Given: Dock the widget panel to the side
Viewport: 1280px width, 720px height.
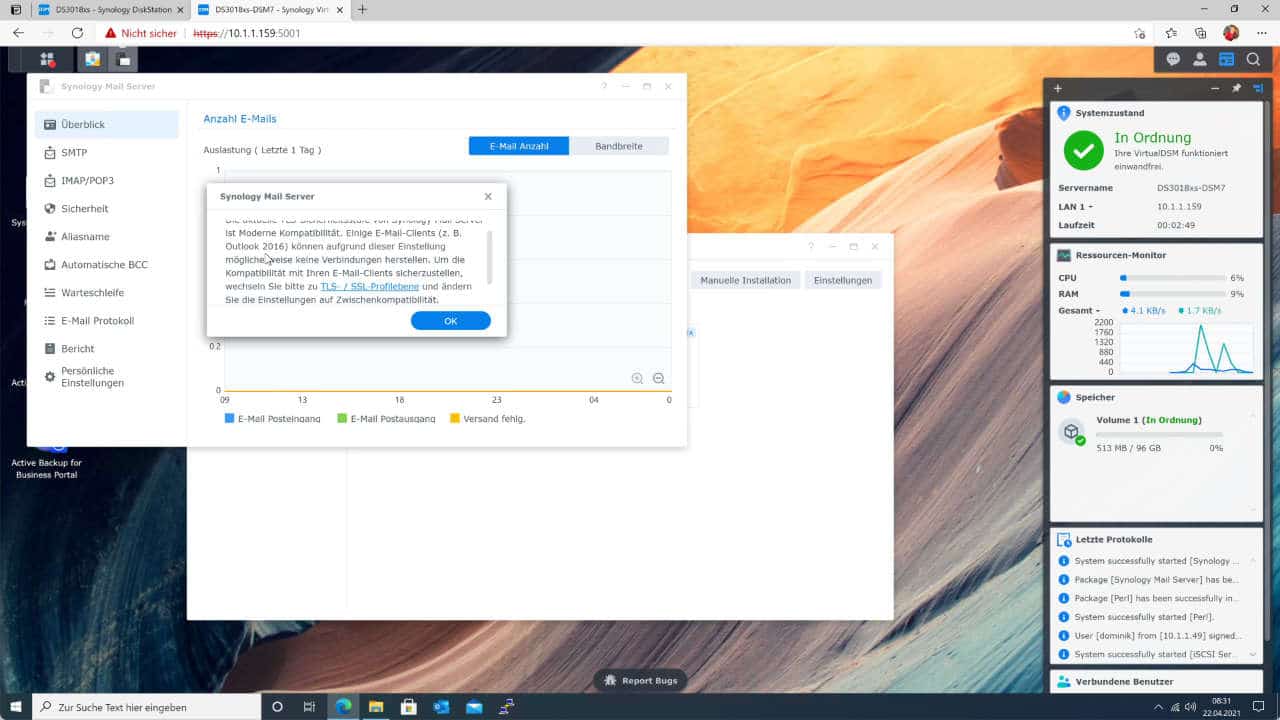Looking at the screenshot, I should pos(1257,88).
